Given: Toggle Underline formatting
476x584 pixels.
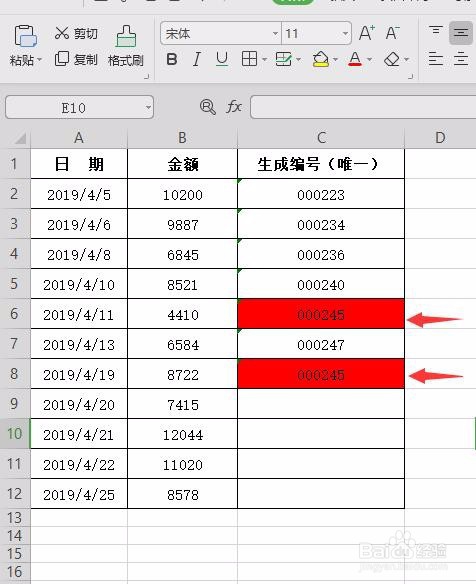Looking at the screenshot, I should [222, 59].
